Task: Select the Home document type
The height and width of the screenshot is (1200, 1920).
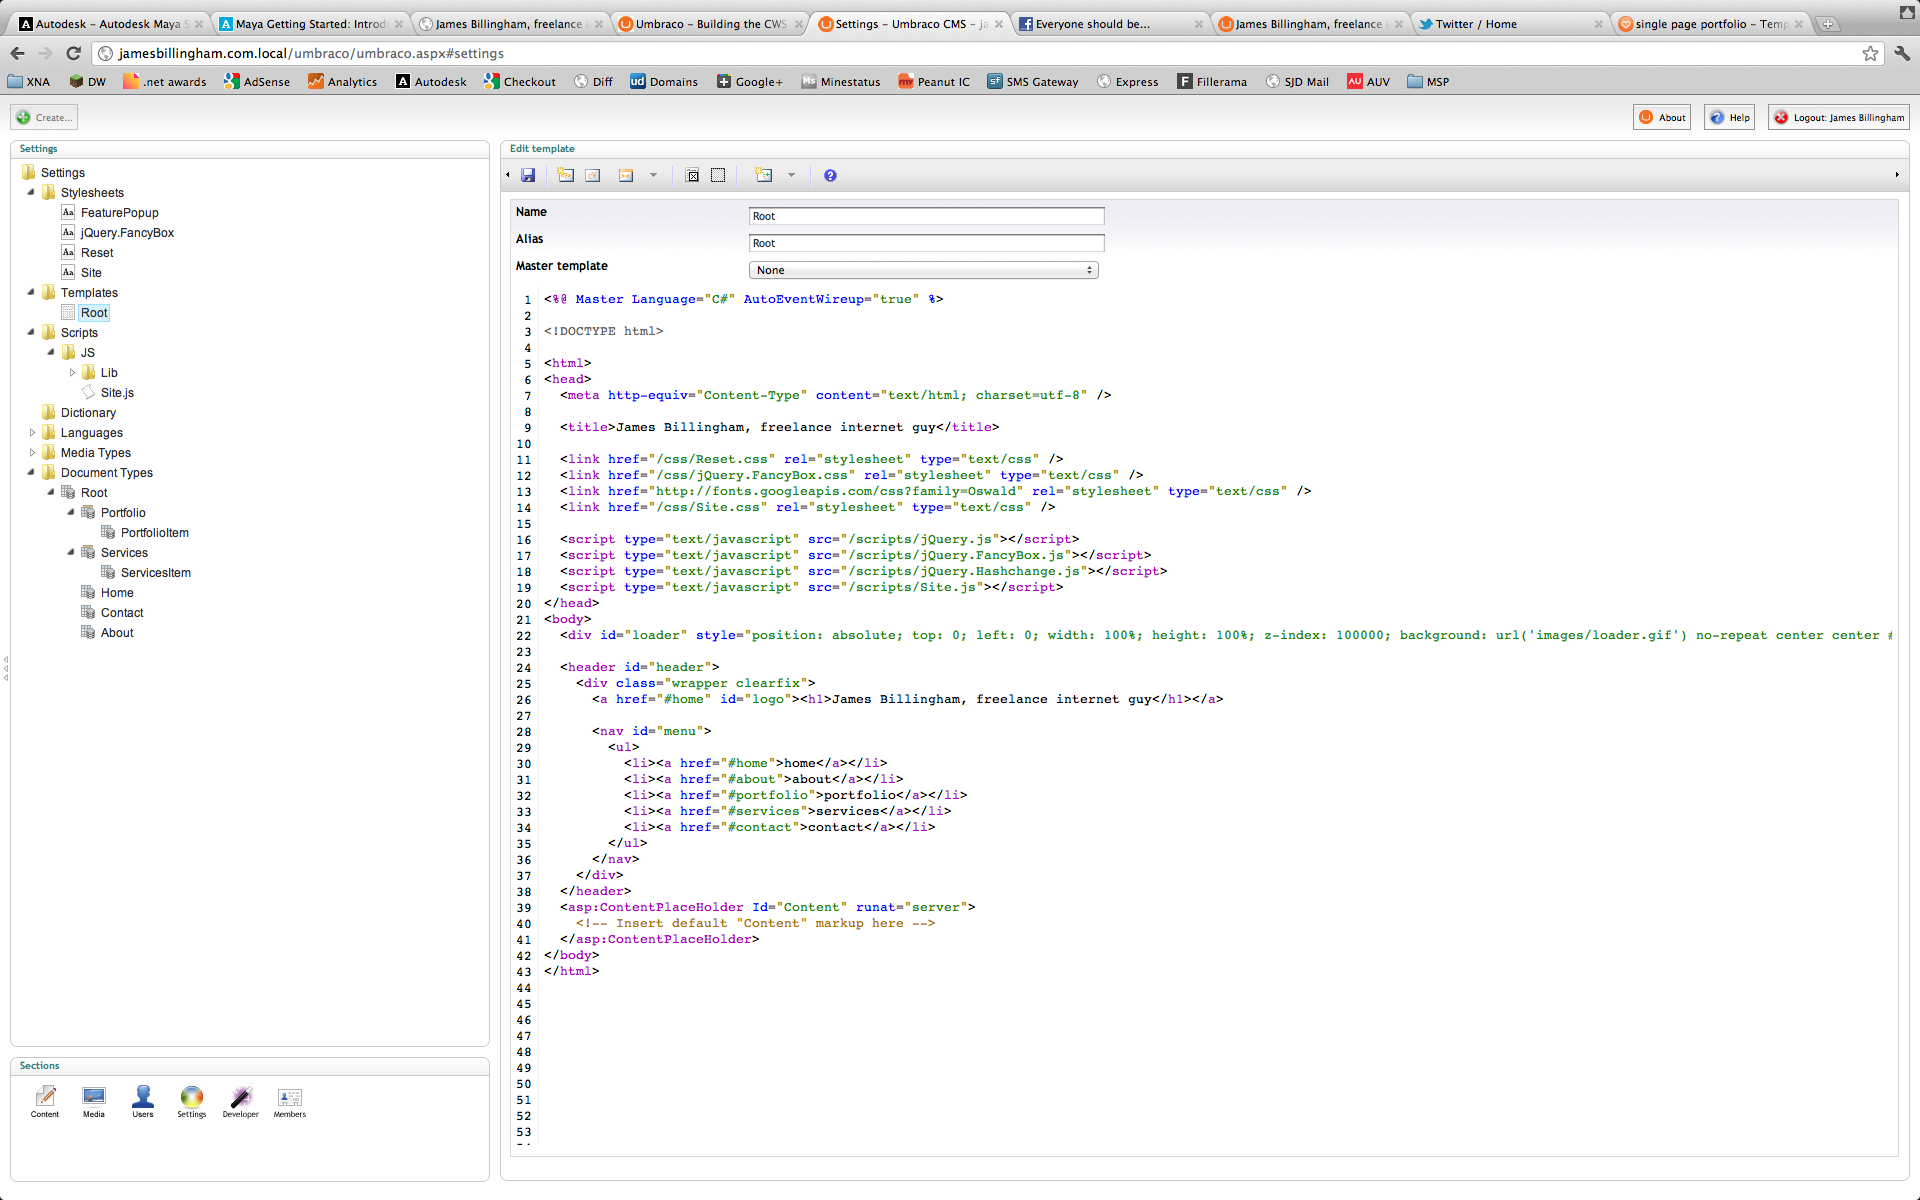Action: 117,592
